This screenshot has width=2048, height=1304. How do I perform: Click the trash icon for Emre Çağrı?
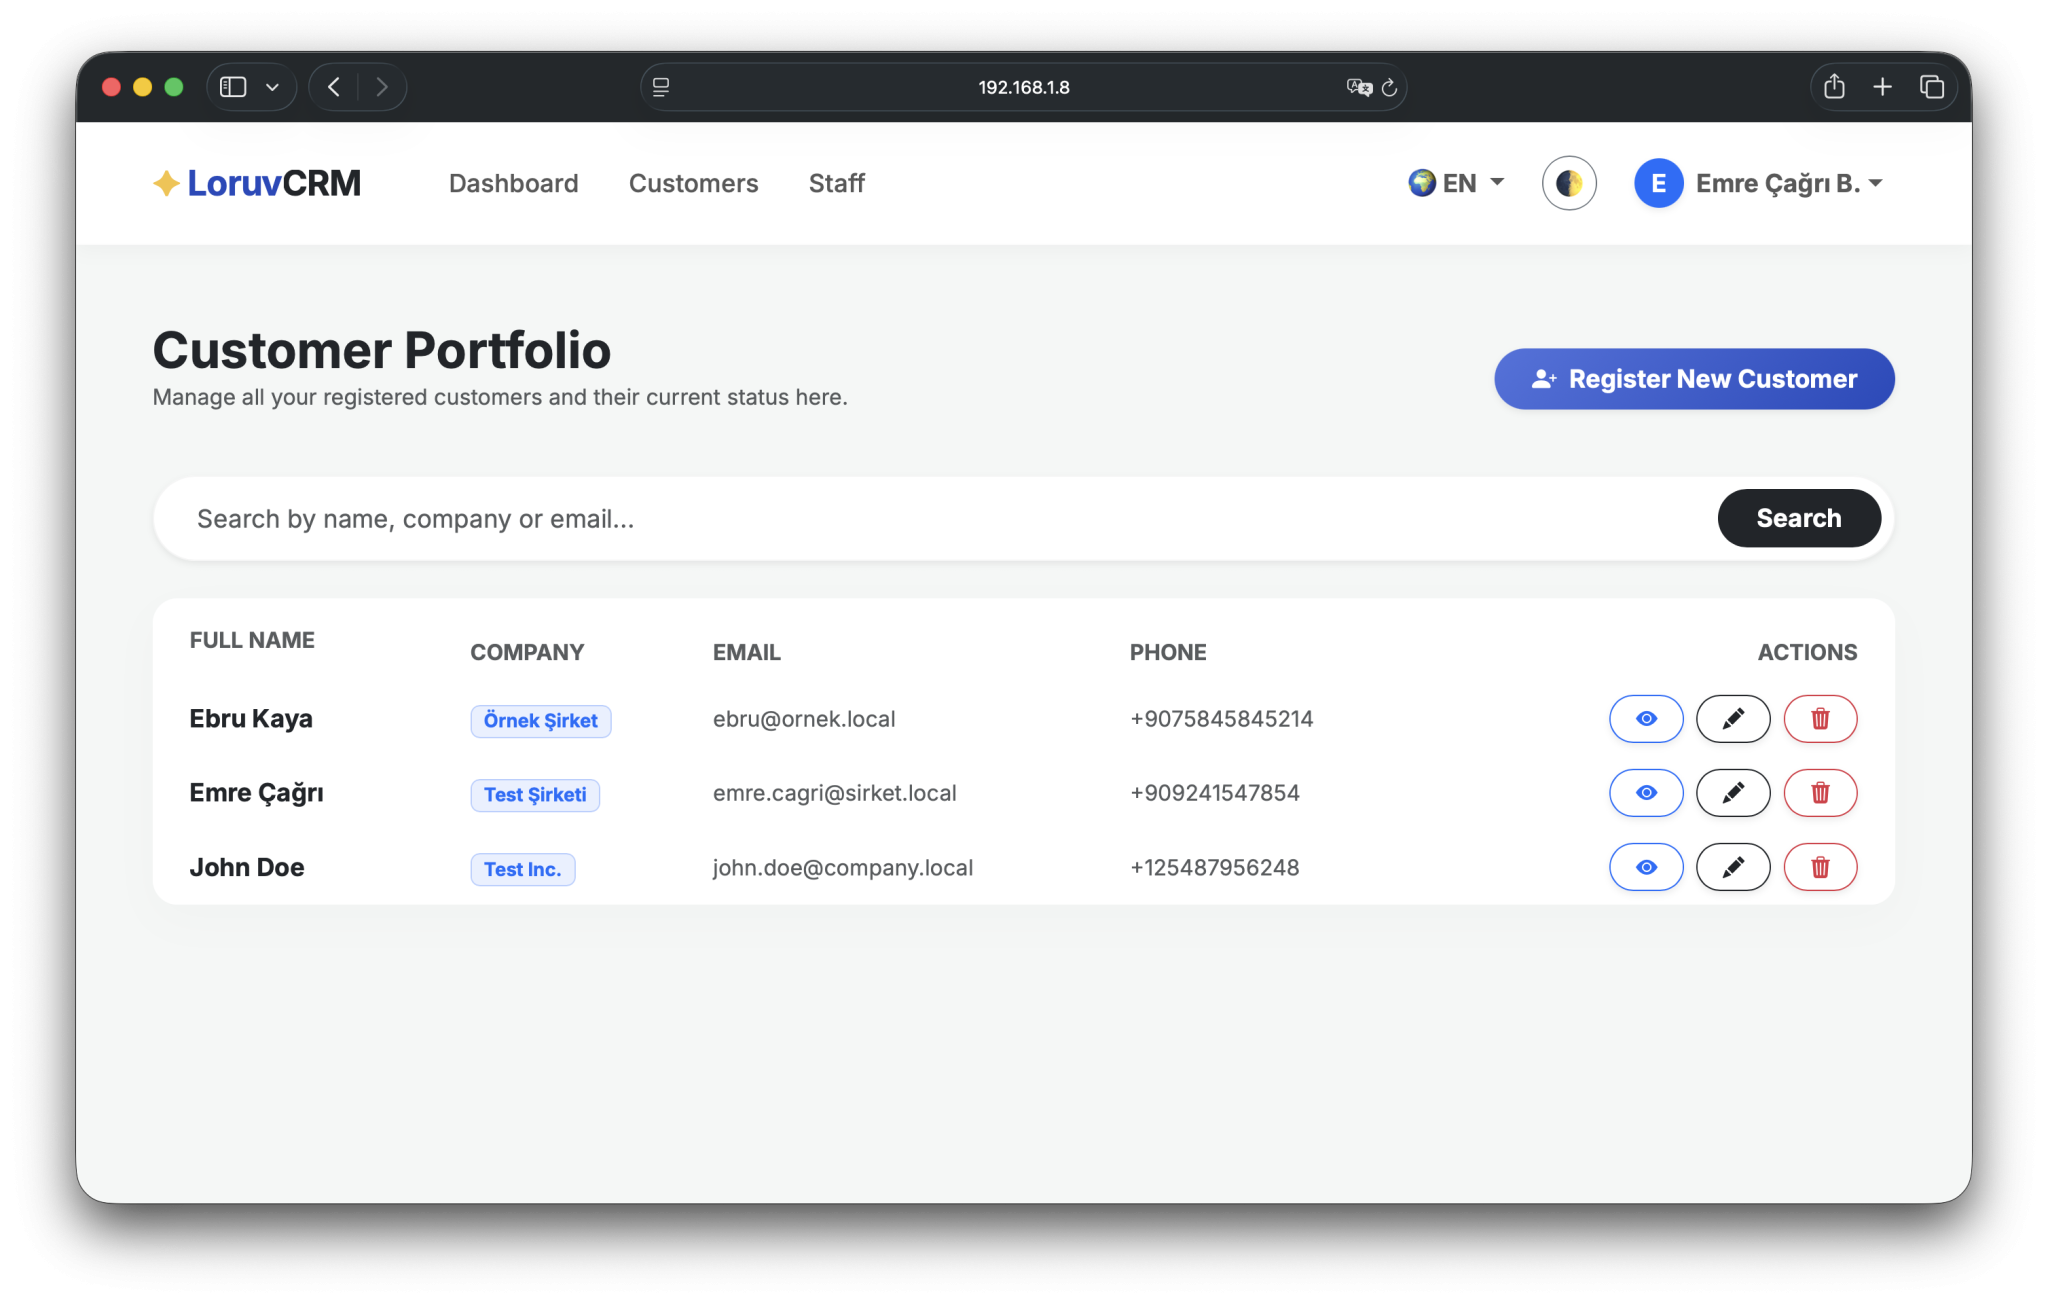pos(1820,793)
